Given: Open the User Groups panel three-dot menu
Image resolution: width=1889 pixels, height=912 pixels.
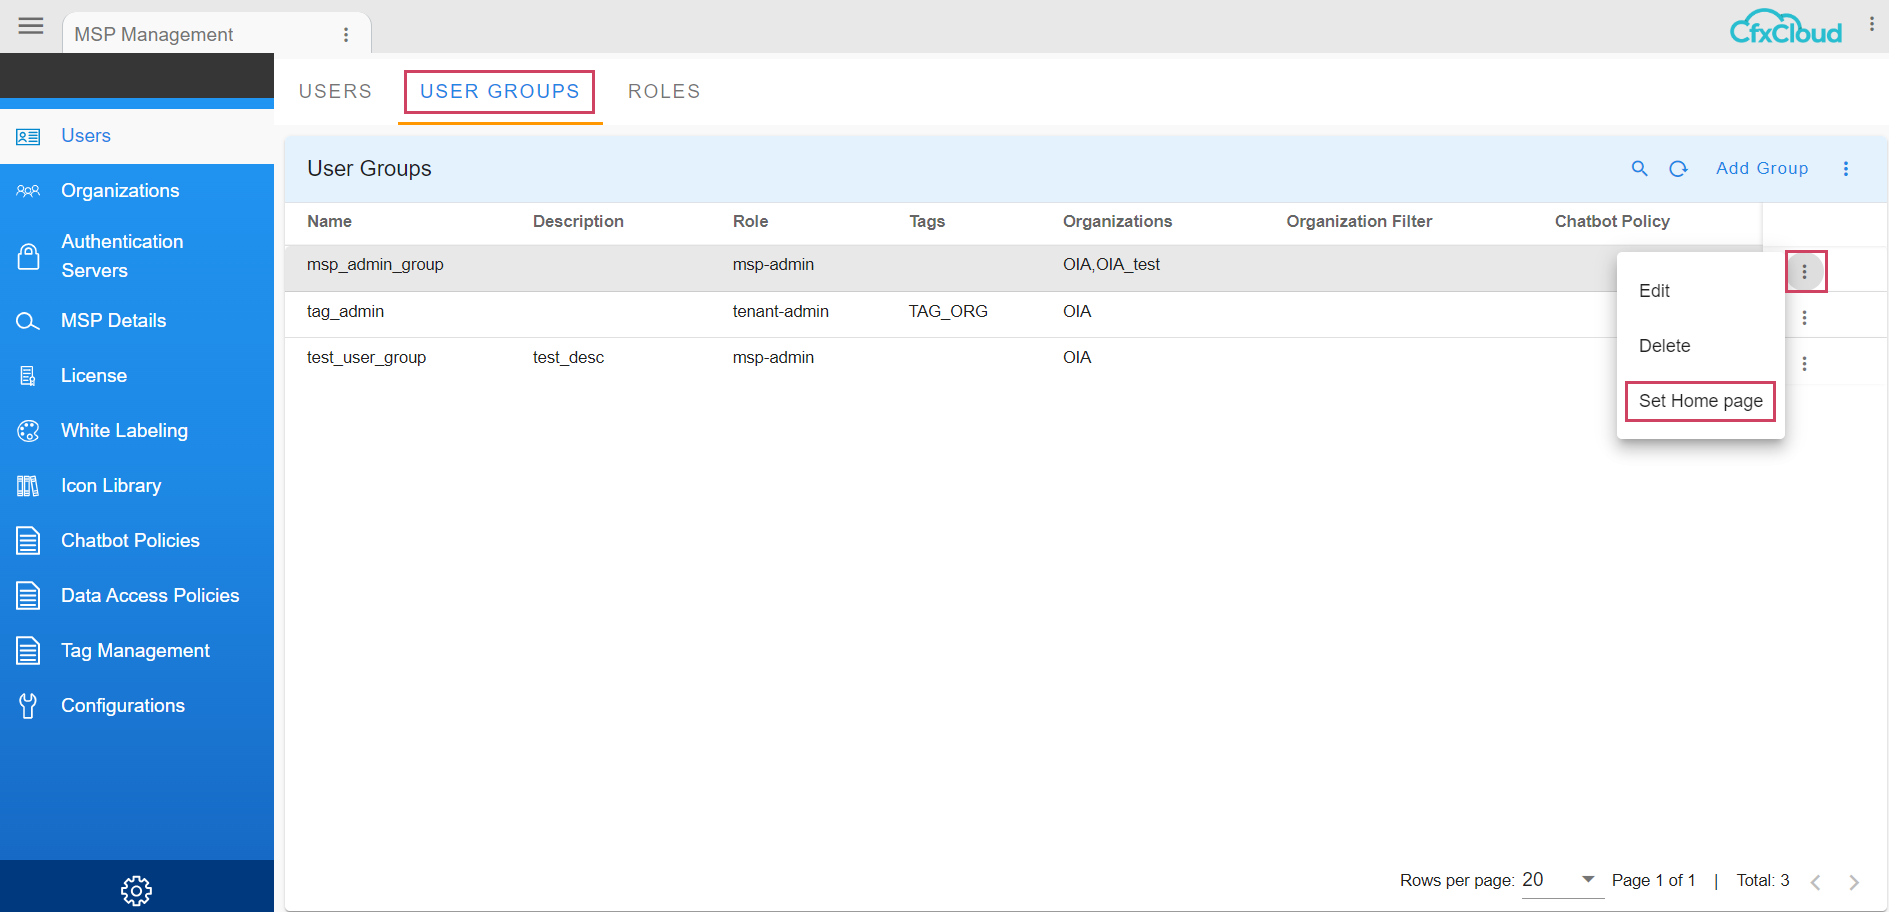Looking at the screenshot, I should 1846,168.
